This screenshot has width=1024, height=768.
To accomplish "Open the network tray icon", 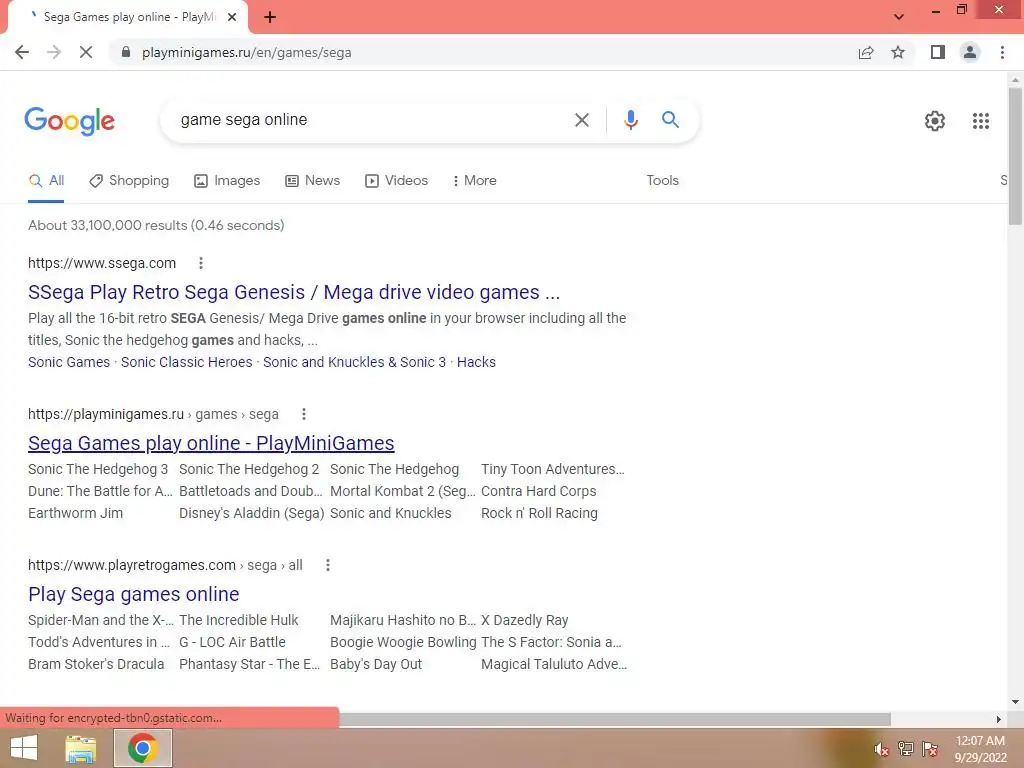I will [x=905, y=749].
